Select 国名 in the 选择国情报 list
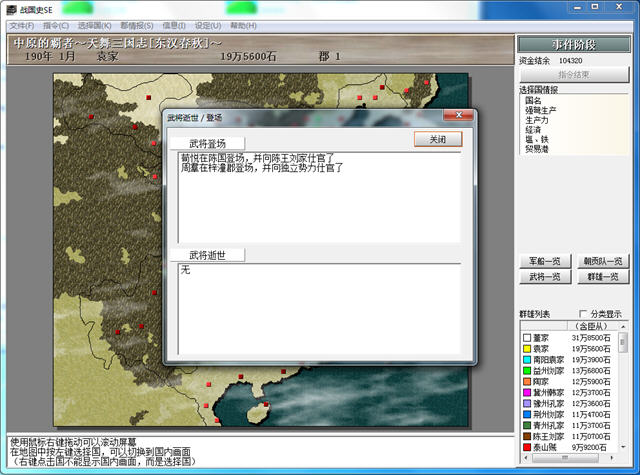Screen dimensions: 640x475 pos(533,100)
